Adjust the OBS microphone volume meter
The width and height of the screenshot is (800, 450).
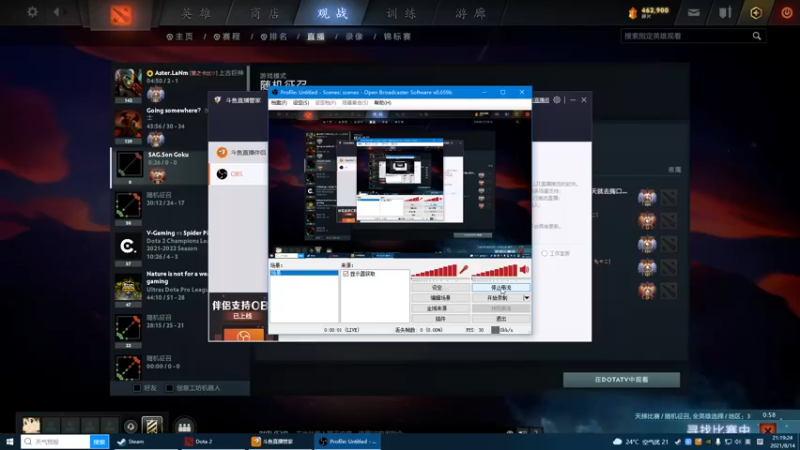(435, 272)
